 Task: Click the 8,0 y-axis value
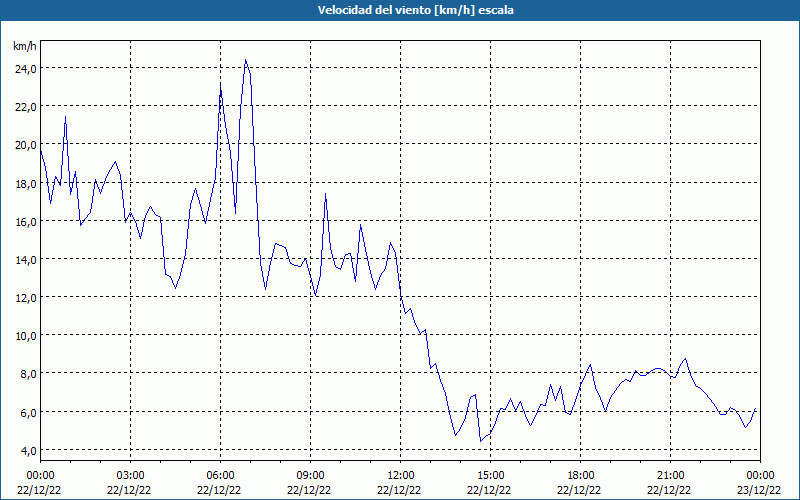pos(28,373)
